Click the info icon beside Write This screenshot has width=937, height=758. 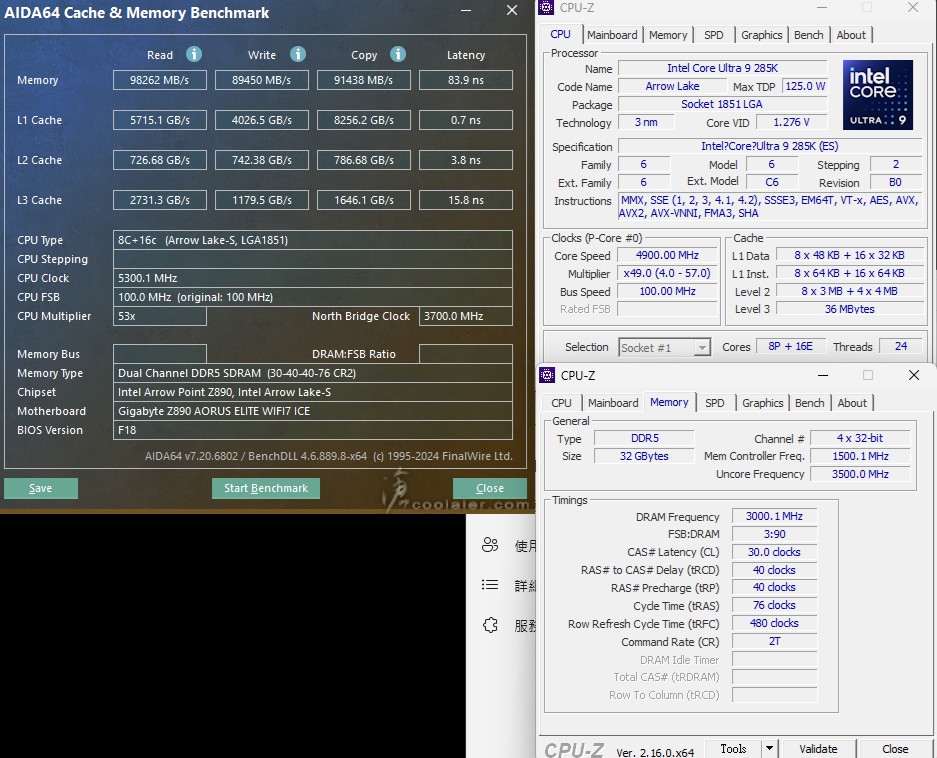(x=298, y=54)
